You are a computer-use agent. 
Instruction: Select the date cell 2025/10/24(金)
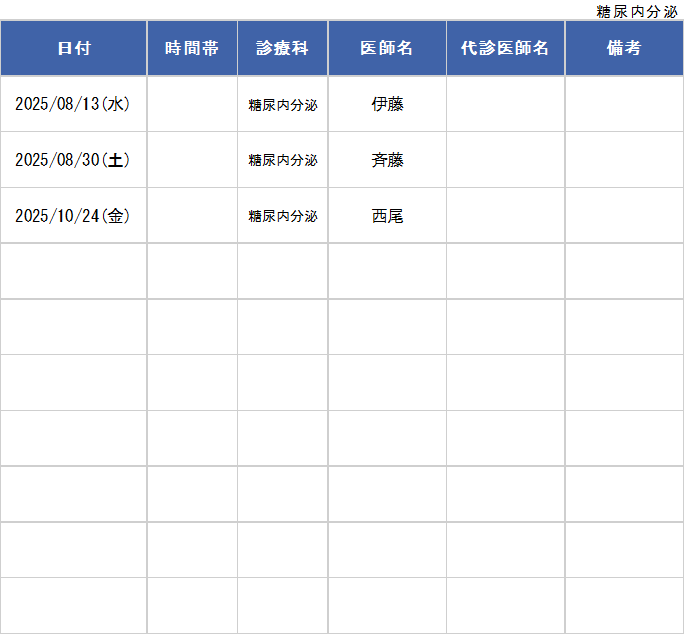click(x=73, y=215)
